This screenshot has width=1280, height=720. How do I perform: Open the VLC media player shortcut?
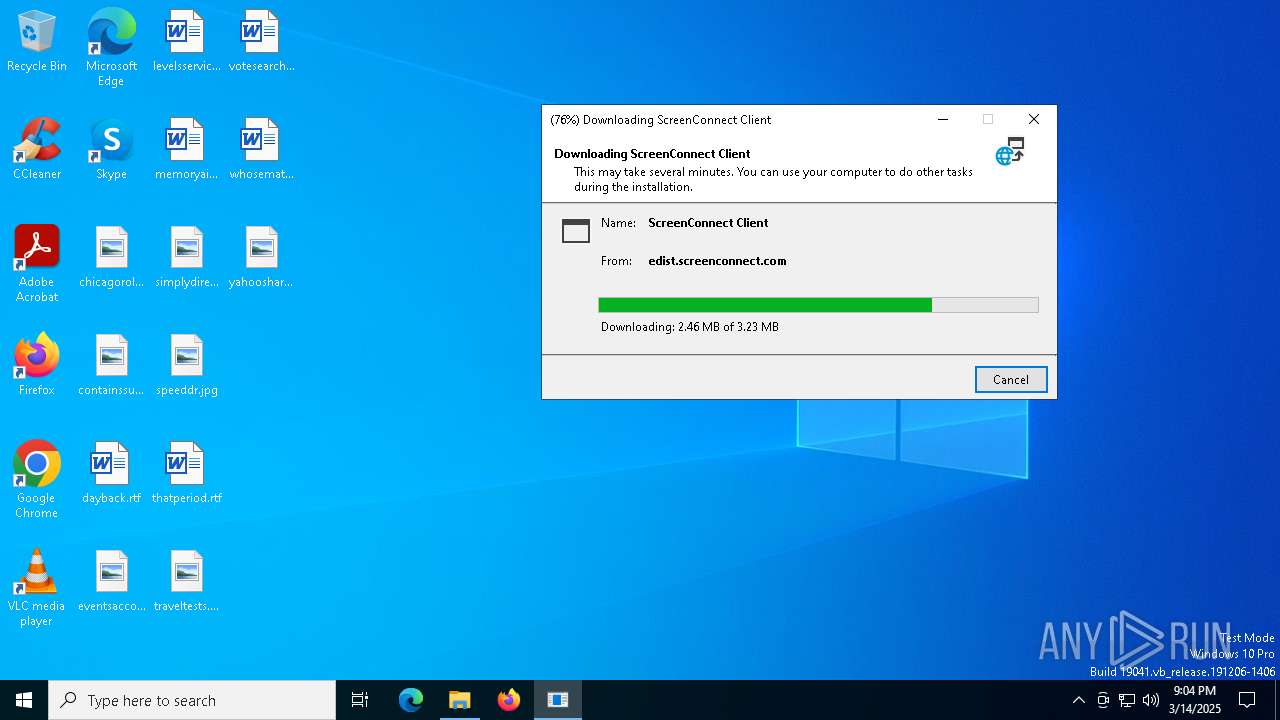click(37, 588)
